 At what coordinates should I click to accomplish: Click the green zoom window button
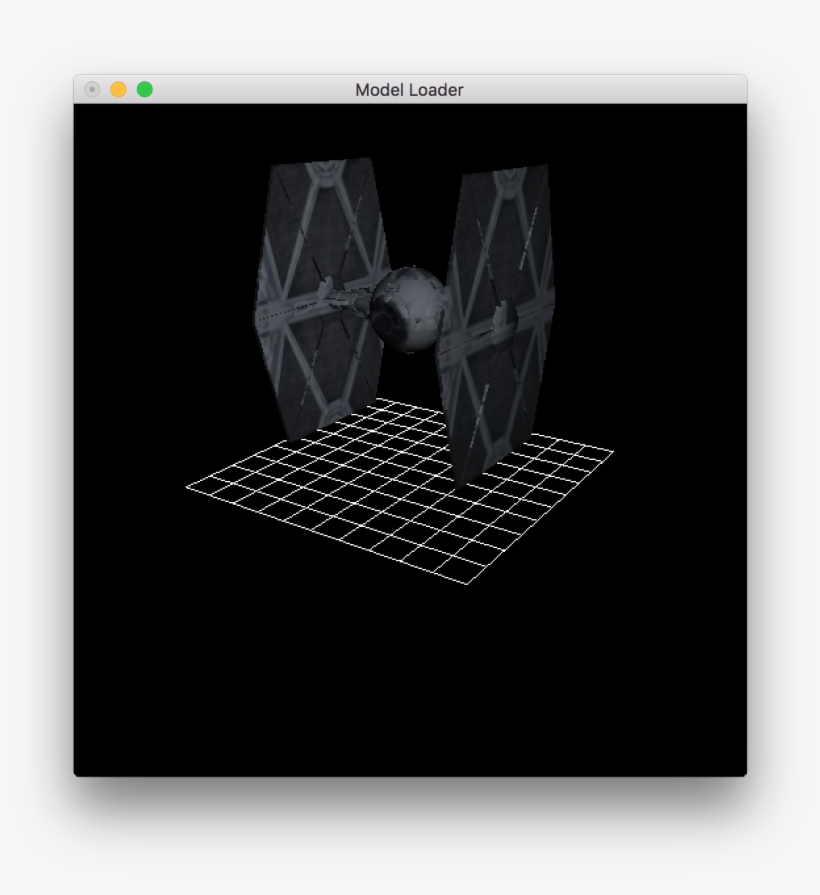pos(146,88)
